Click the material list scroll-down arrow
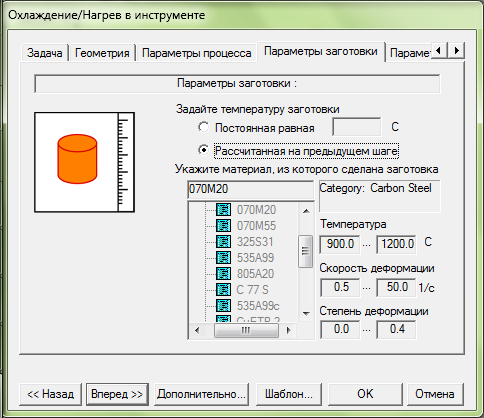 306,313
